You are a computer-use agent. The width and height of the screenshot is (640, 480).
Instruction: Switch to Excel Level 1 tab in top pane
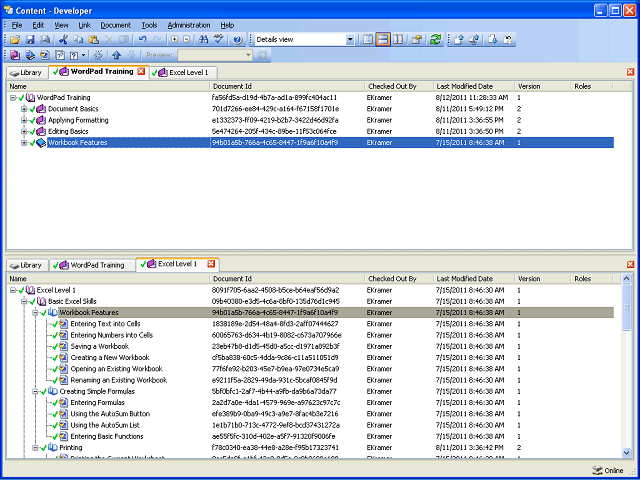pos(183,73)
